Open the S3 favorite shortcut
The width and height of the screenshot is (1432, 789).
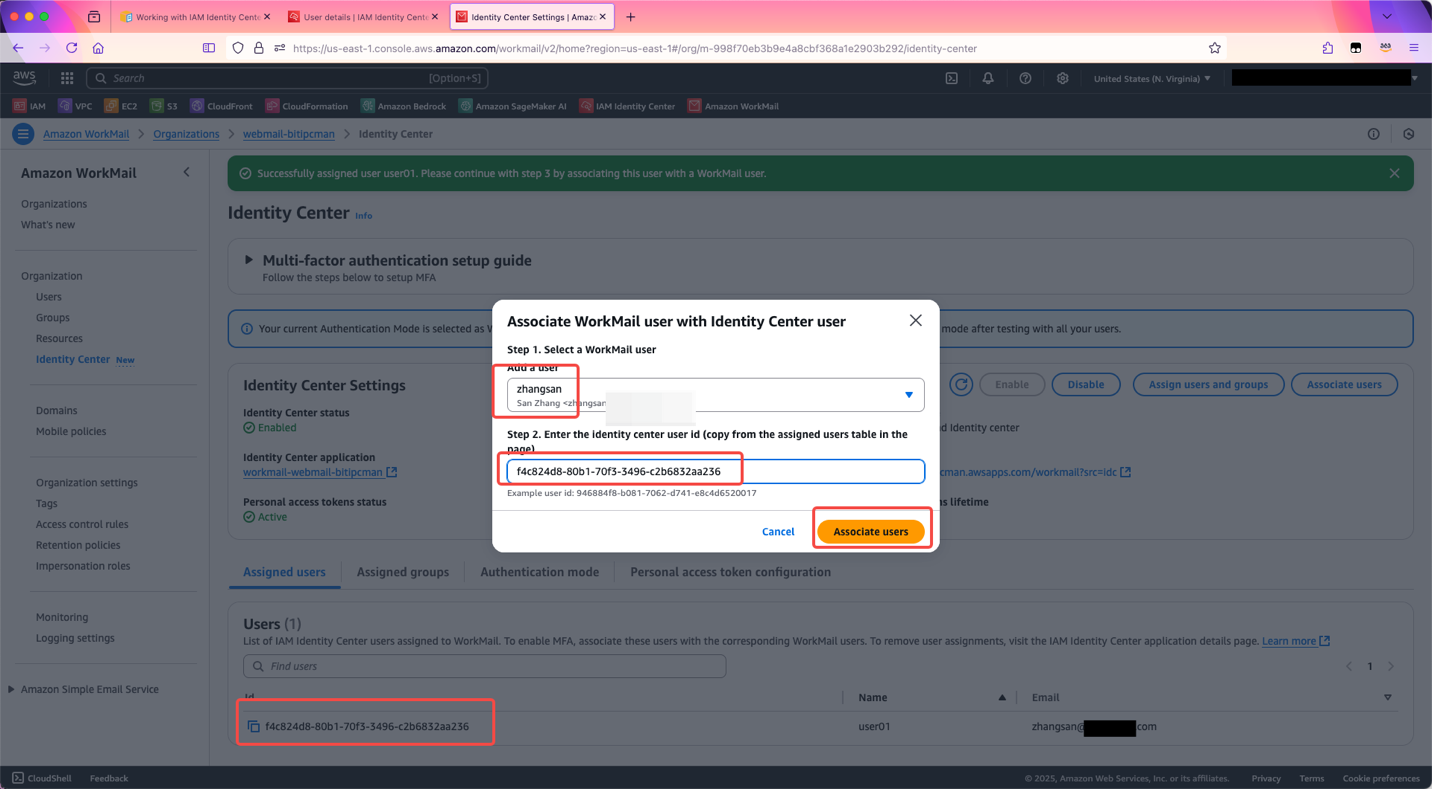(164, 106)
